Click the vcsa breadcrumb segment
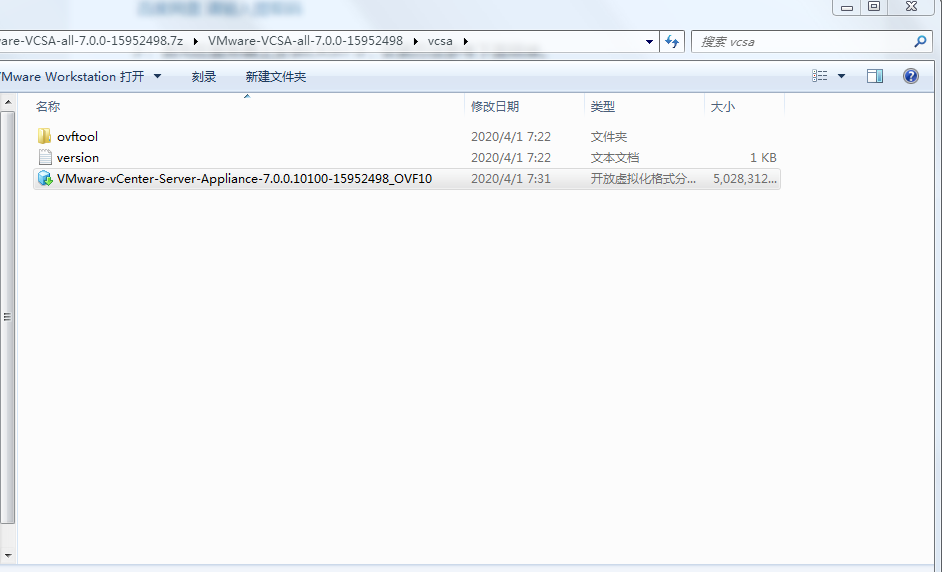Viewport: 942px width, 572px height. click(x=440, y=41)
